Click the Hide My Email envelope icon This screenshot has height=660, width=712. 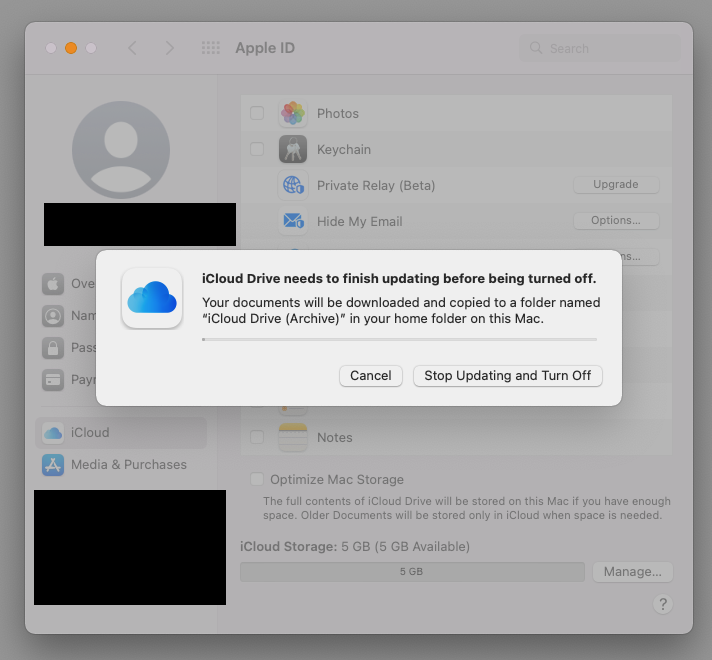293,221
